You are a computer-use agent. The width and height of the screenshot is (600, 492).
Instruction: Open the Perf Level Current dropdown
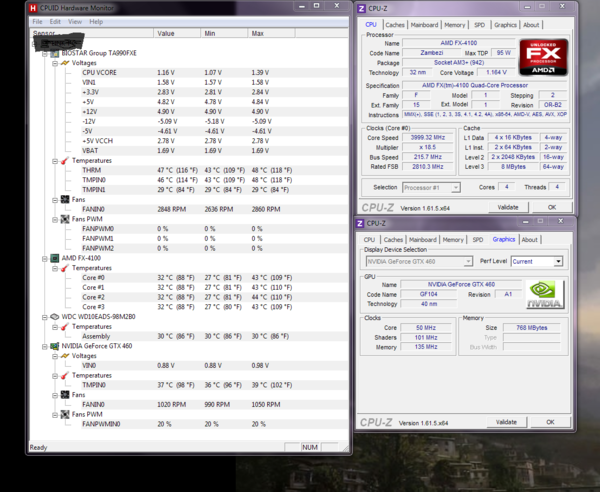coord(558,262)
